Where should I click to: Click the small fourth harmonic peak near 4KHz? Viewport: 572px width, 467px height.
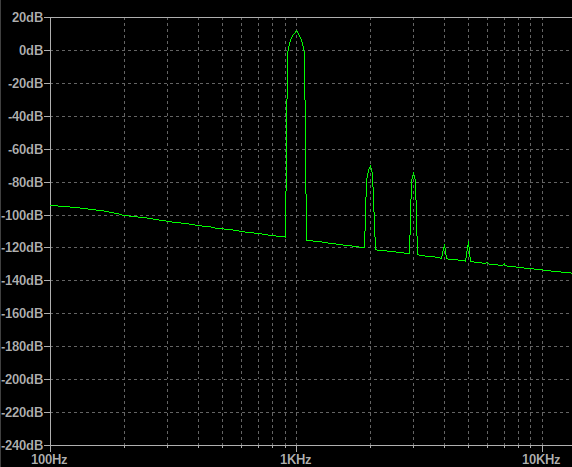(x=444, y=246)
